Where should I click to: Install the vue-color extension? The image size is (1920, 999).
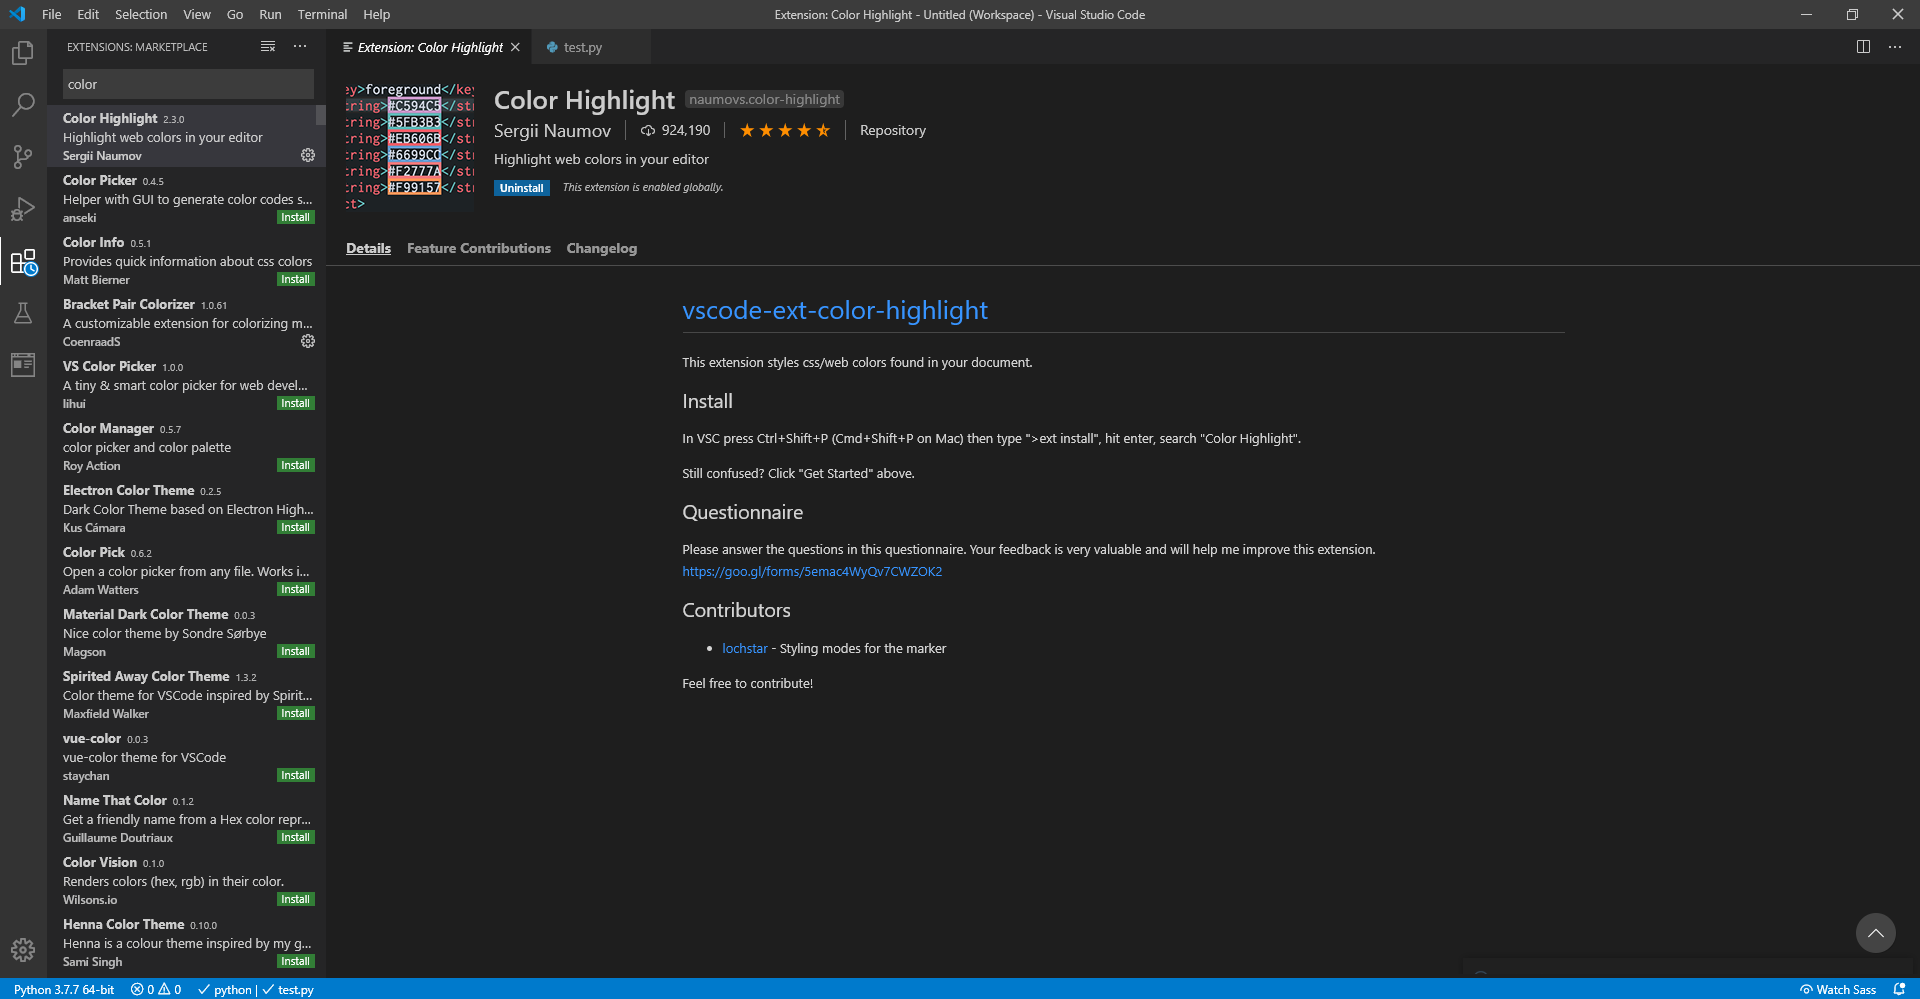295,775
